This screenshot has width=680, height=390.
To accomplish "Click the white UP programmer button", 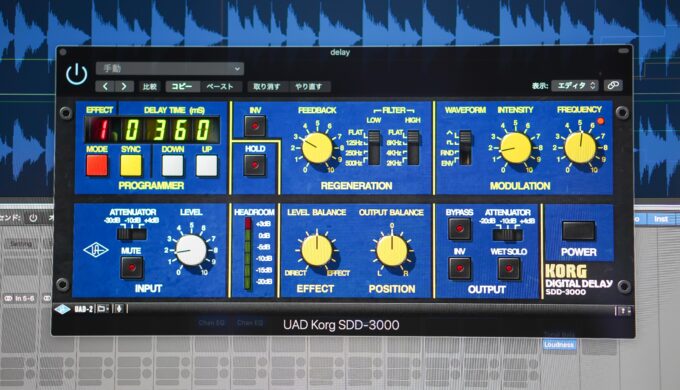I will click(x=206, y=165).
